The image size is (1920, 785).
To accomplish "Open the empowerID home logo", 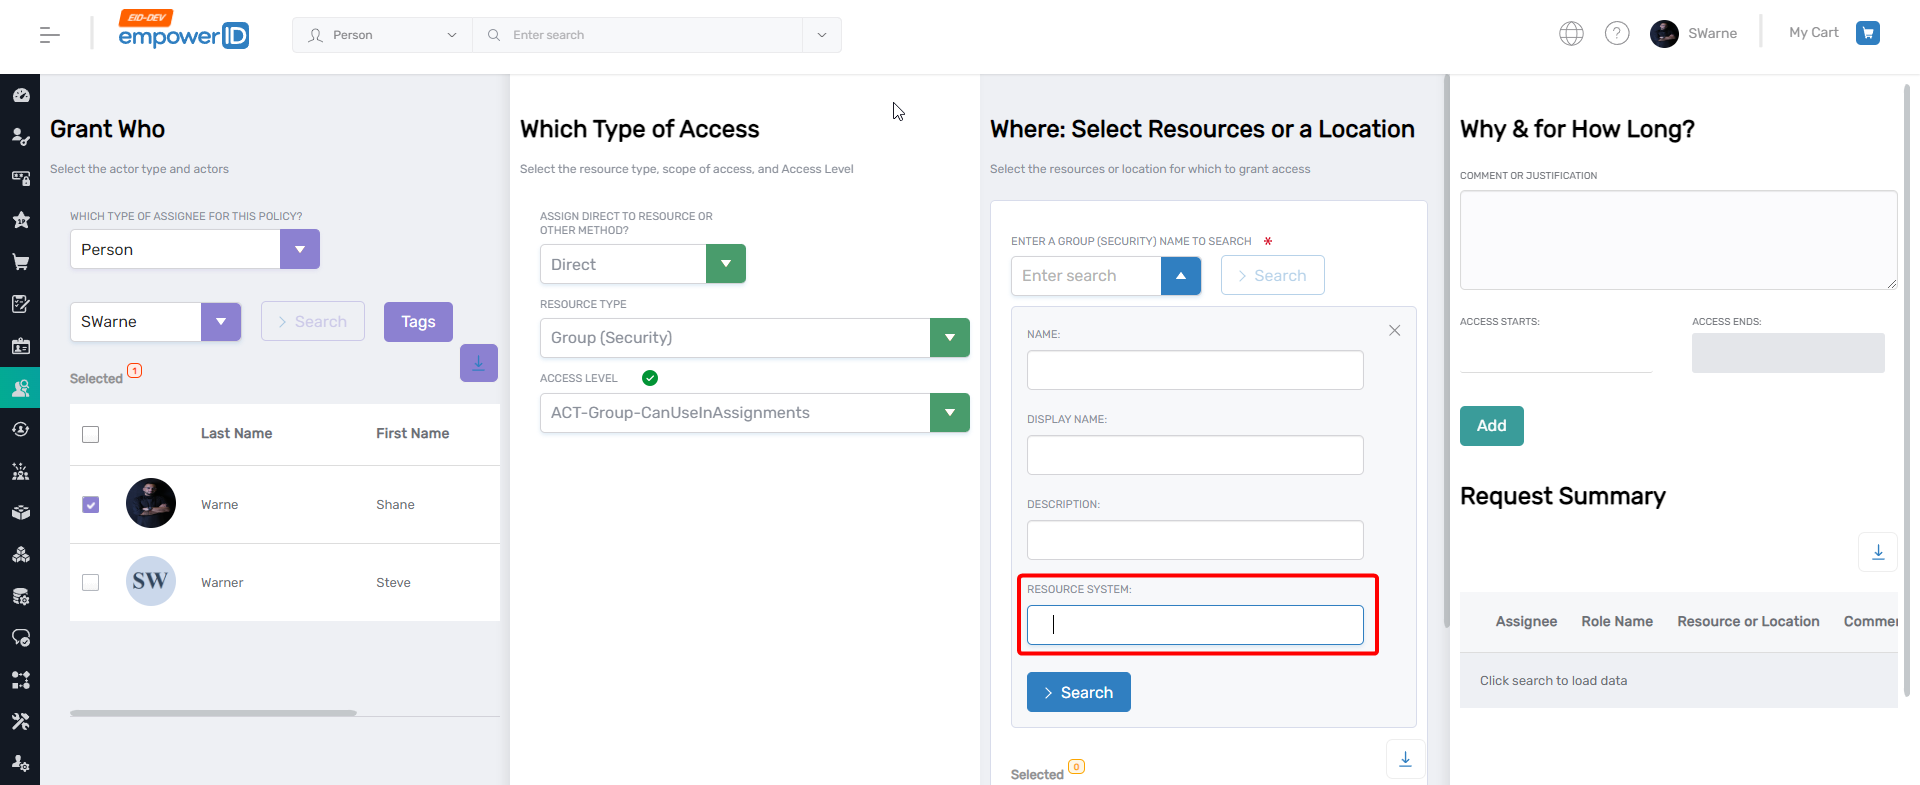I will pyautogui.click(x=183, y=31).
